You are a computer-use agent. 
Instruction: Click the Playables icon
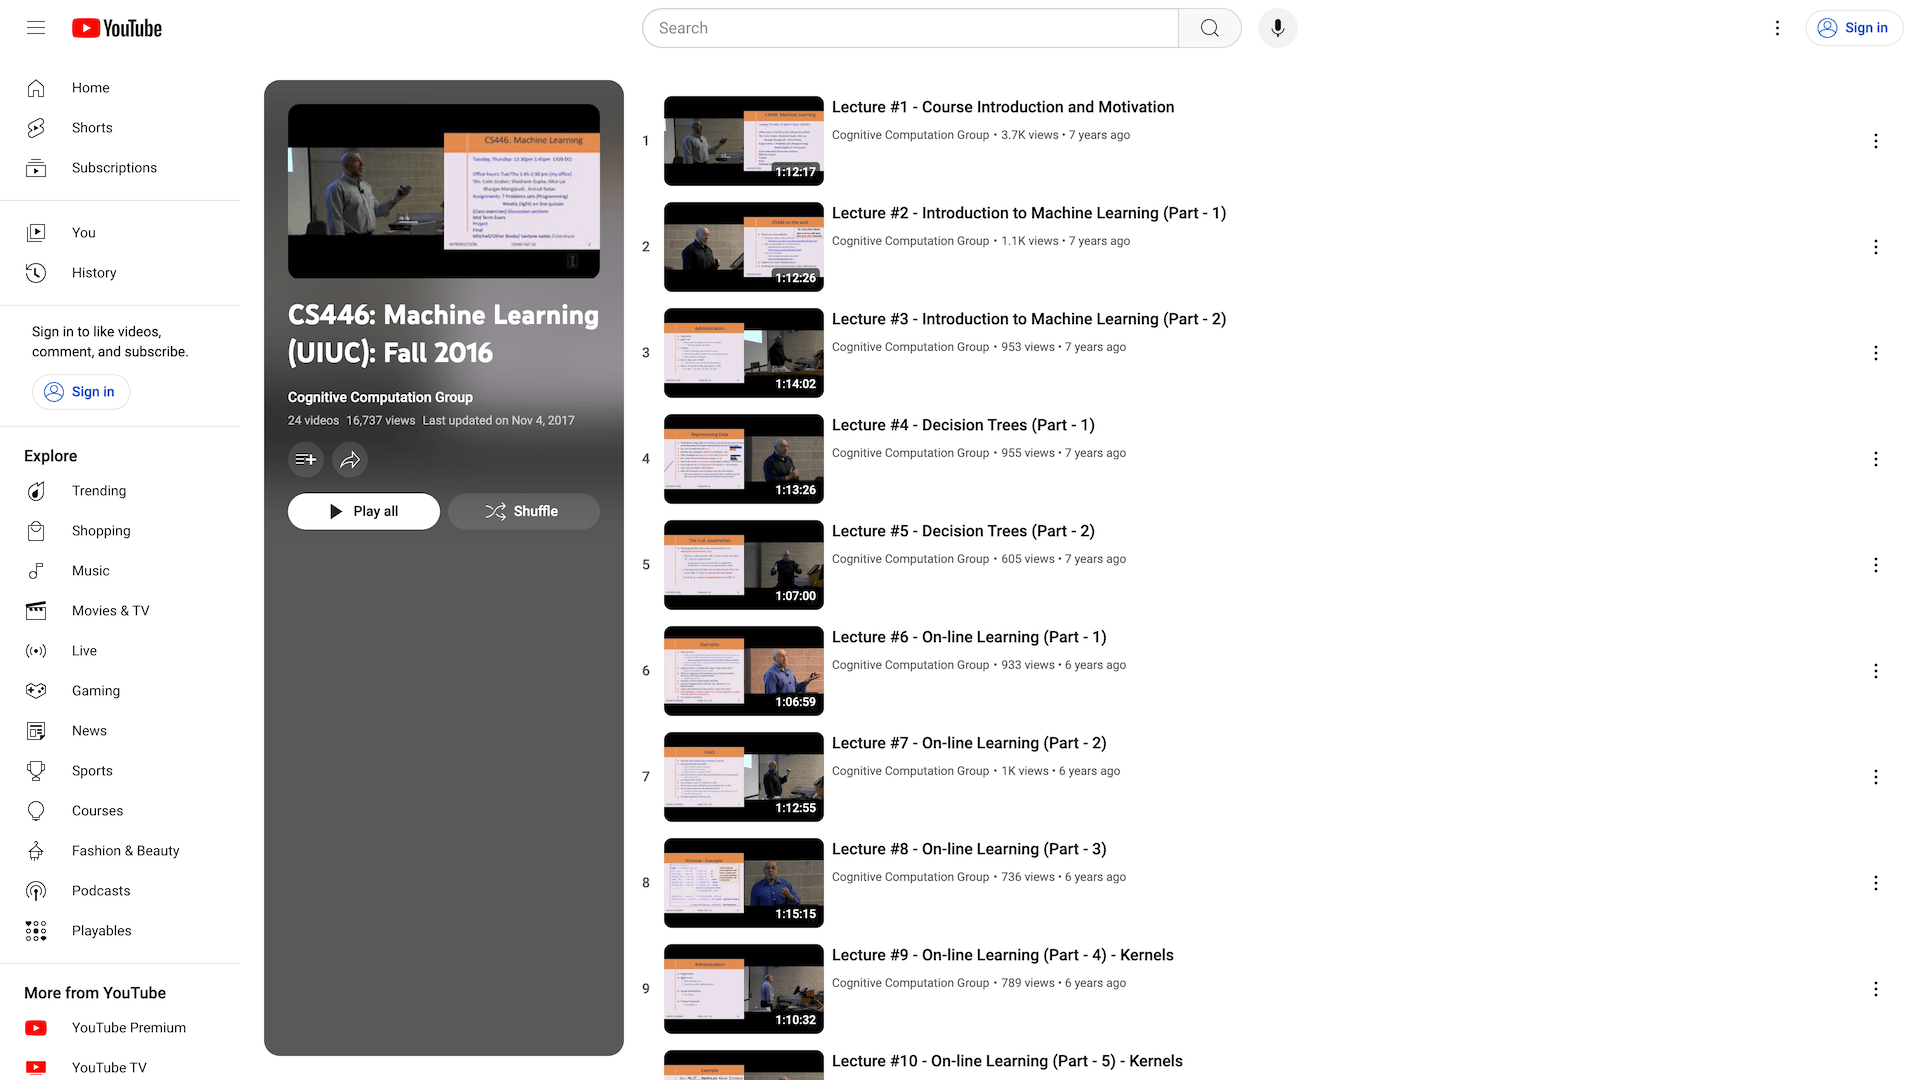coord(36,931)
